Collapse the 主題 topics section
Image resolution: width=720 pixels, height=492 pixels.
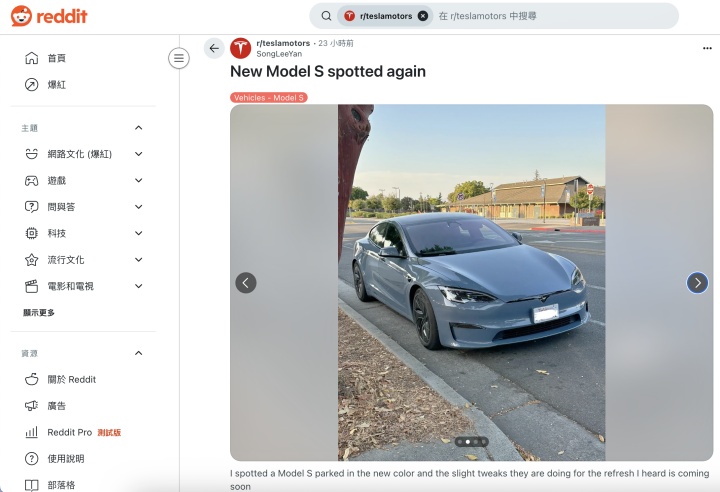click(138, 128)
